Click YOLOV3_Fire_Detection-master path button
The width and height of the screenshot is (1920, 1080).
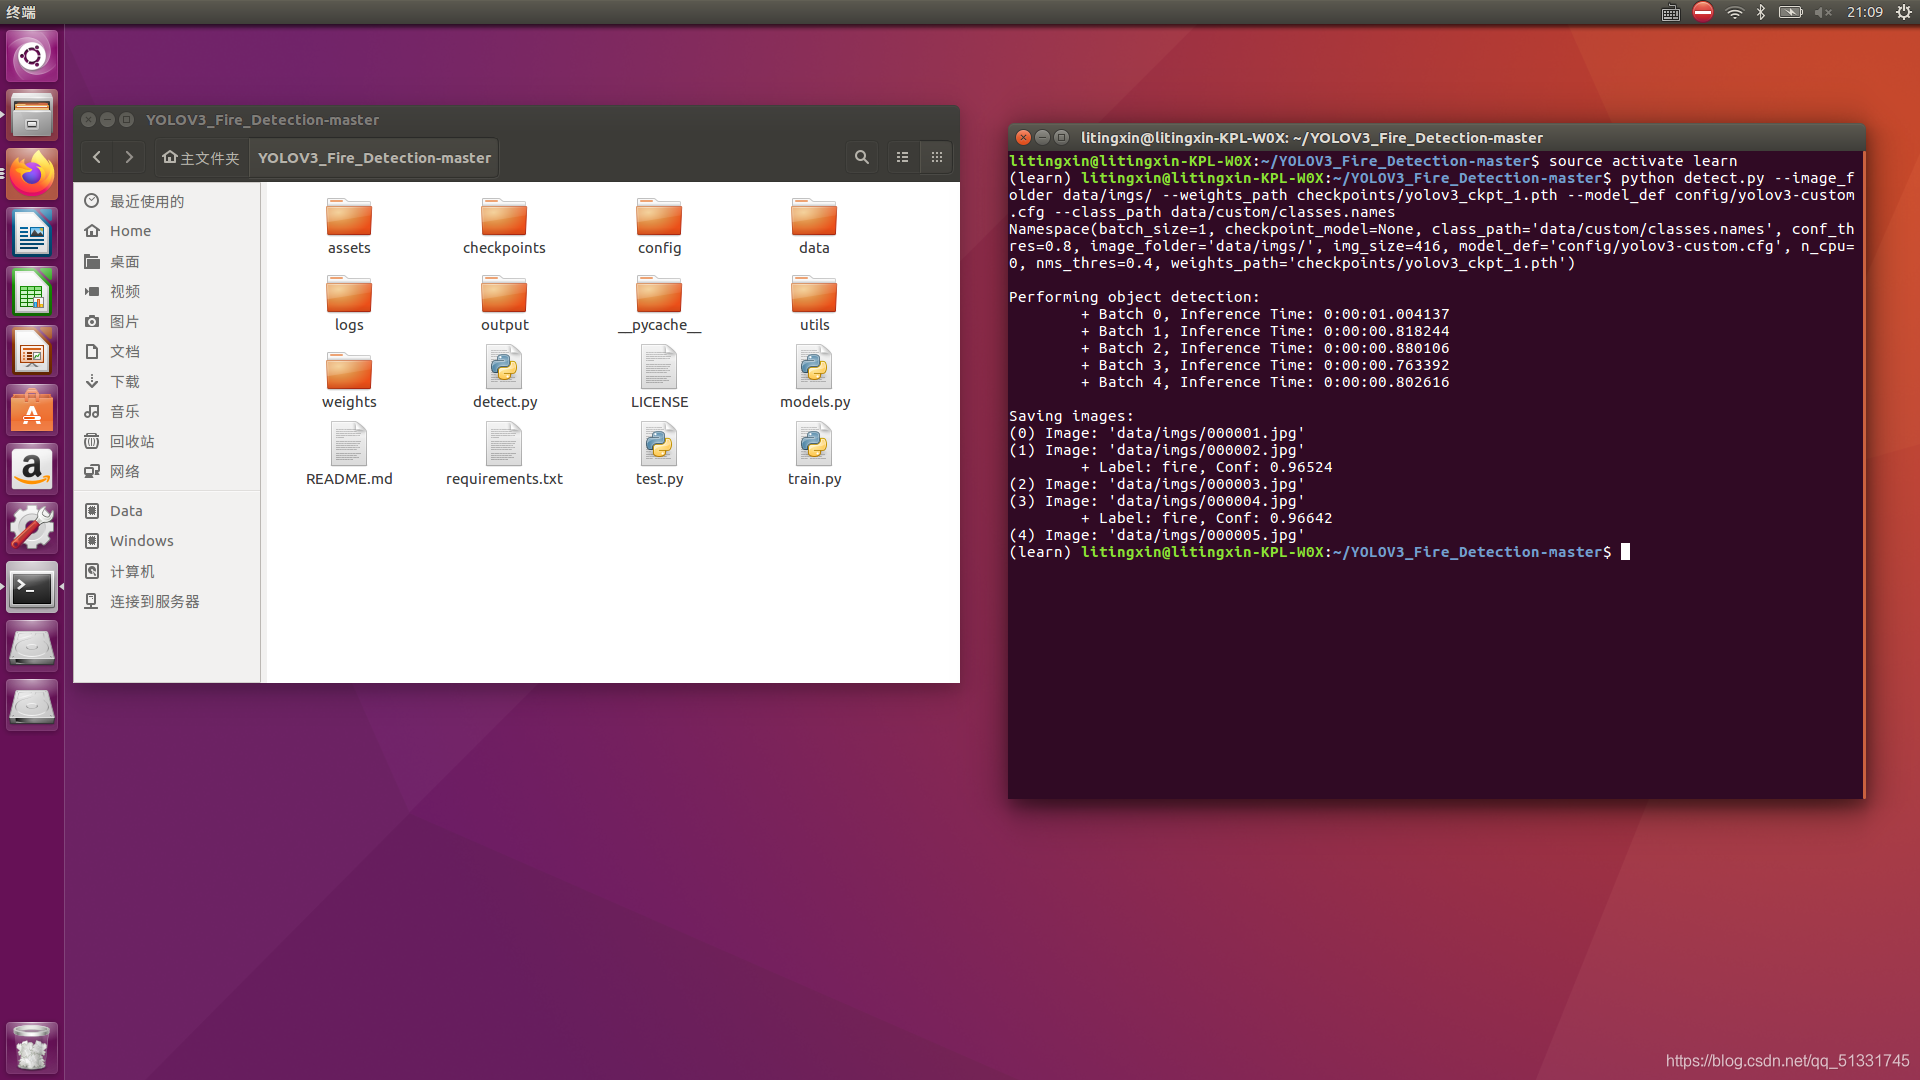click(x=374, y=158)
